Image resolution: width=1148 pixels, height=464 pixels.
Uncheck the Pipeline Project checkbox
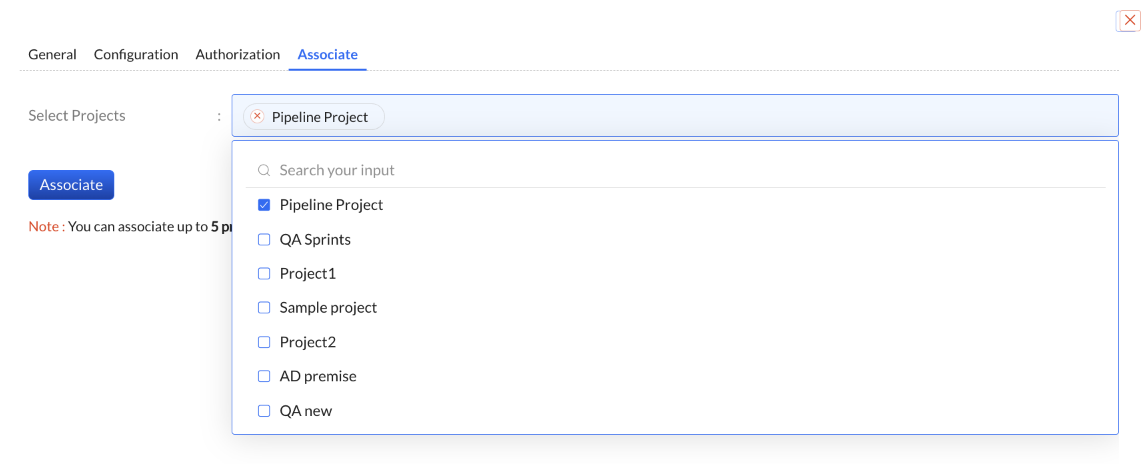point(264,205)
